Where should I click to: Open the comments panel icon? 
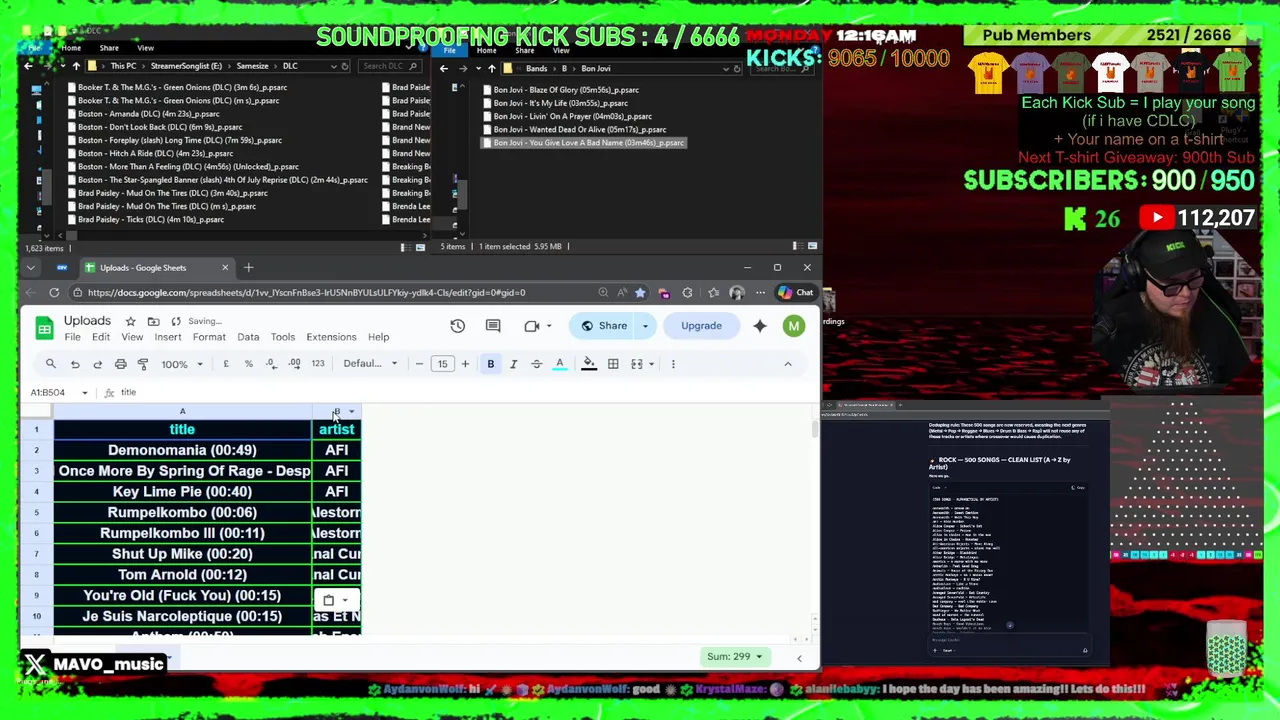pos(493,326)
